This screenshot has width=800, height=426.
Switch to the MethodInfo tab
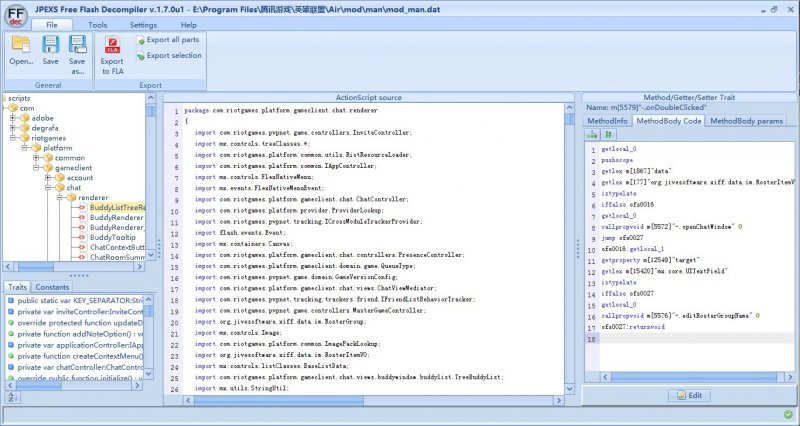pos(608,121)
